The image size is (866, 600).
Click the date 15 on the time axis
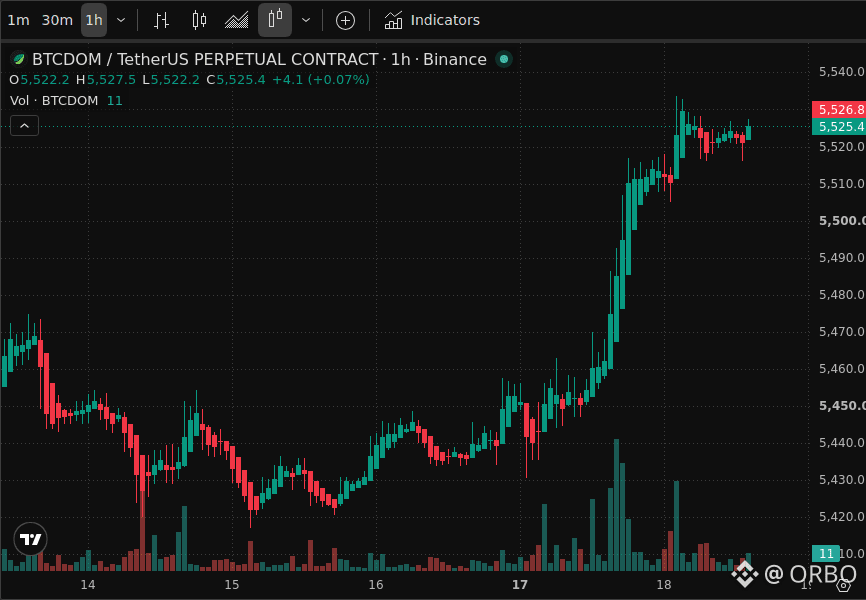coord(232,585)
